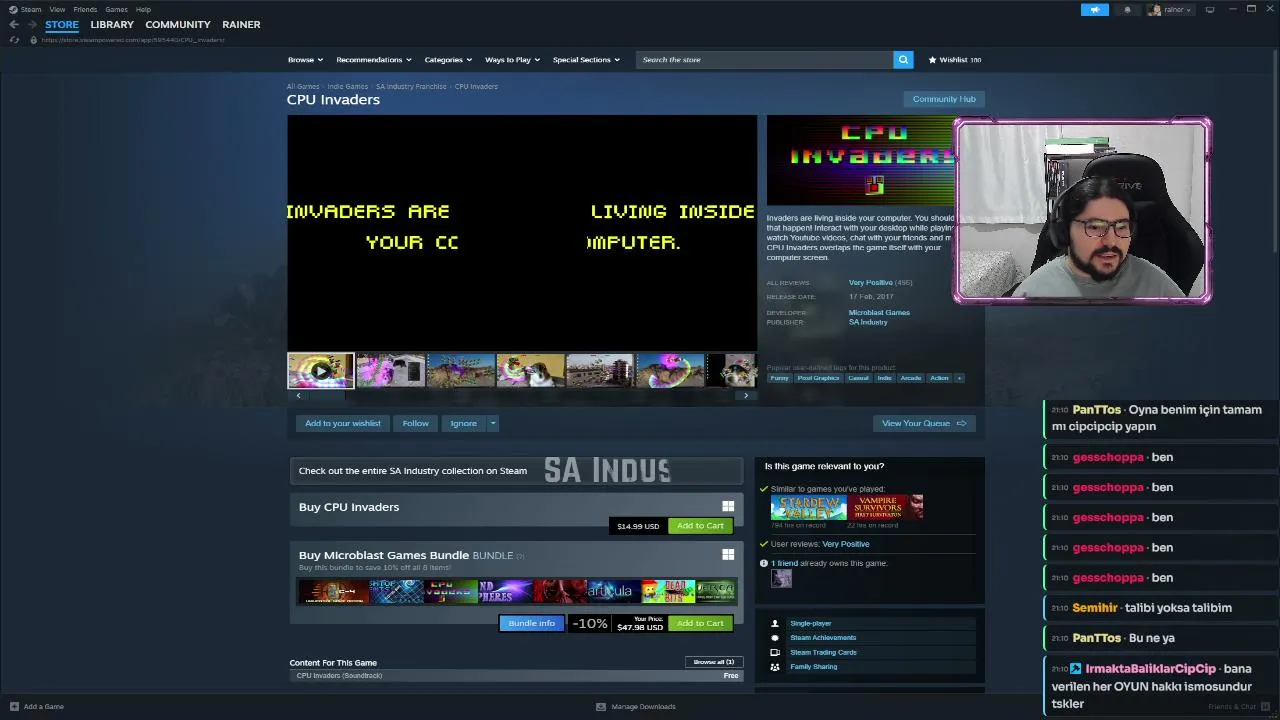
Task: Play the trailer video thumbnail
Action: coord(320,370)
